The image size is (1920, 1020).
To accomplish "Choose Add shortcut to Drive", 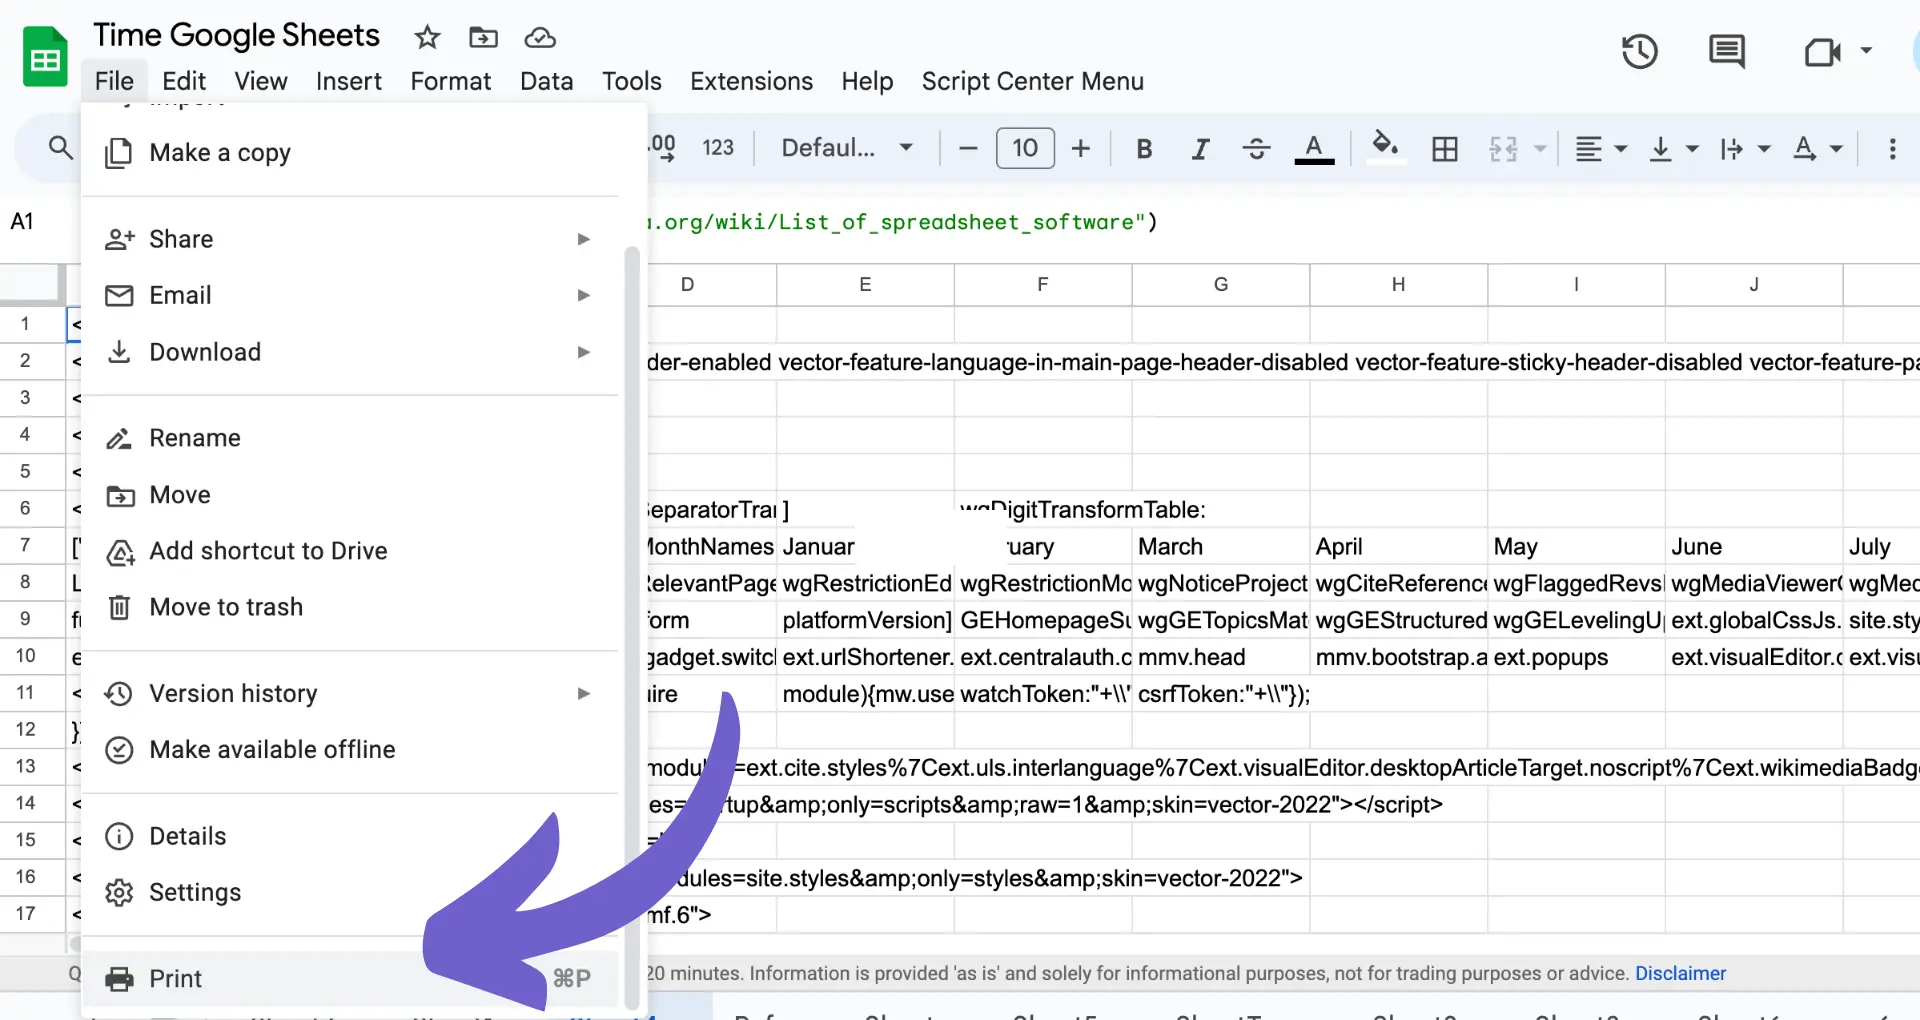I will pyautogui.click(x=350, y=551).
